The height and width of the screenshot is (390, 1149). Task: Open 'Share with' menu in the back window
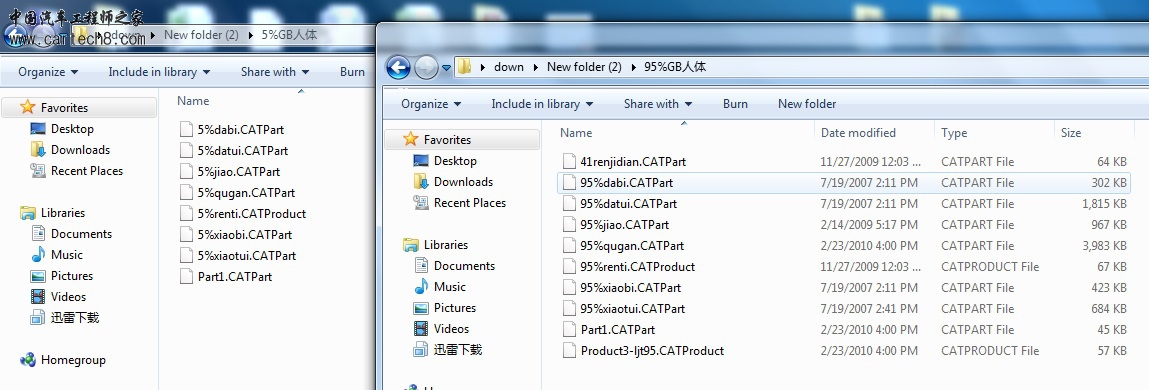point(275,72)
